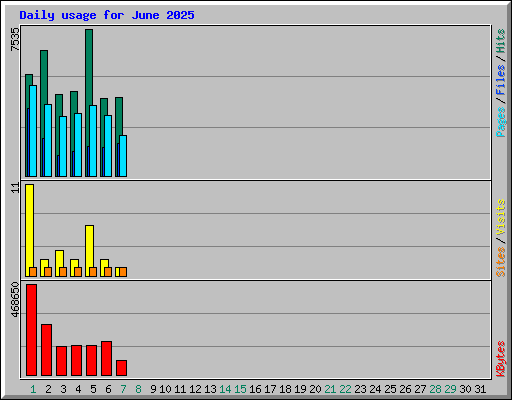Click day label 28 on the x-axis
Viewport: 512px width, 400px height.
435,389
